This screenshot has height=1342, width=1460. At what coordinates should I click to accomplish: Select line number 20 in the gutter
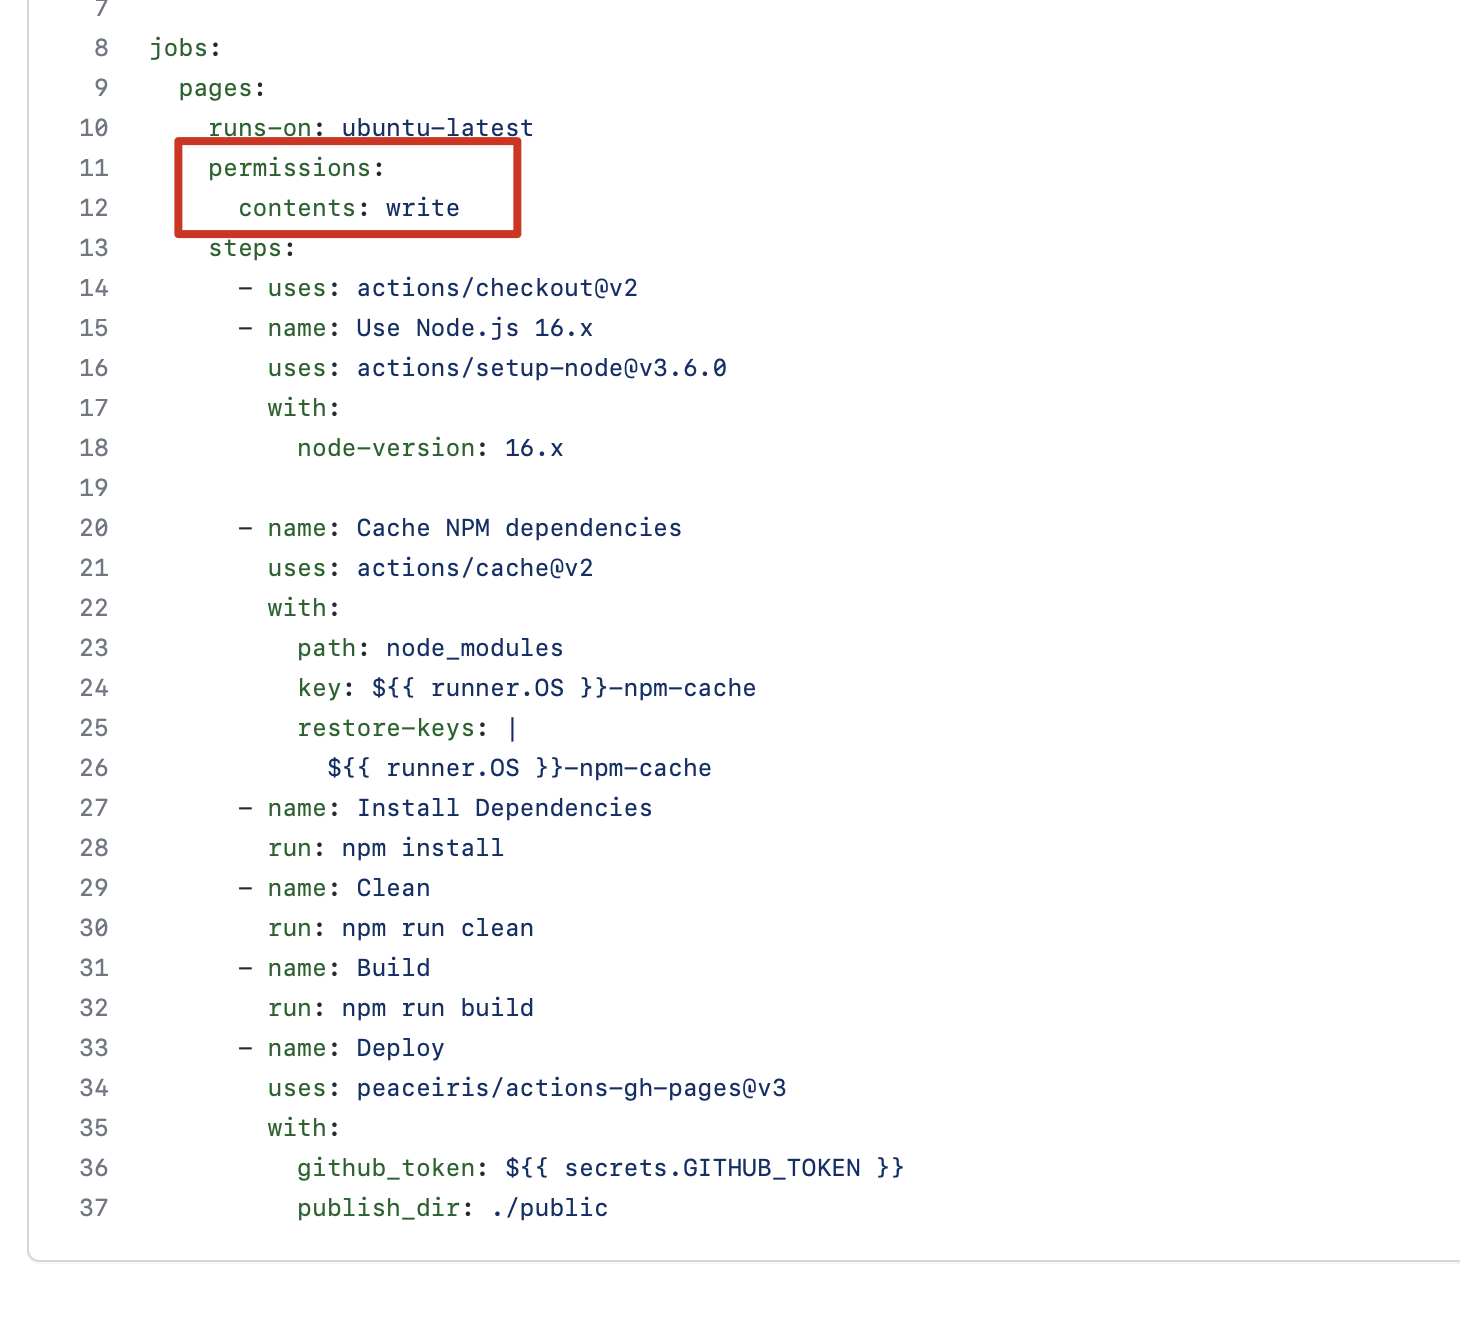click(x=94, y=528)
